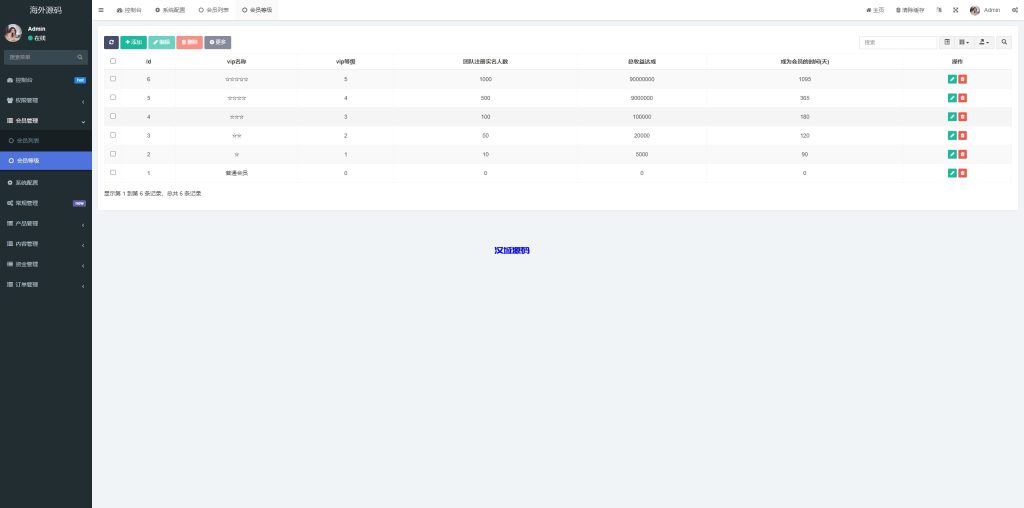Click the green 添加 button
The image size is (1024, 508).
click(x=133, y=42)
